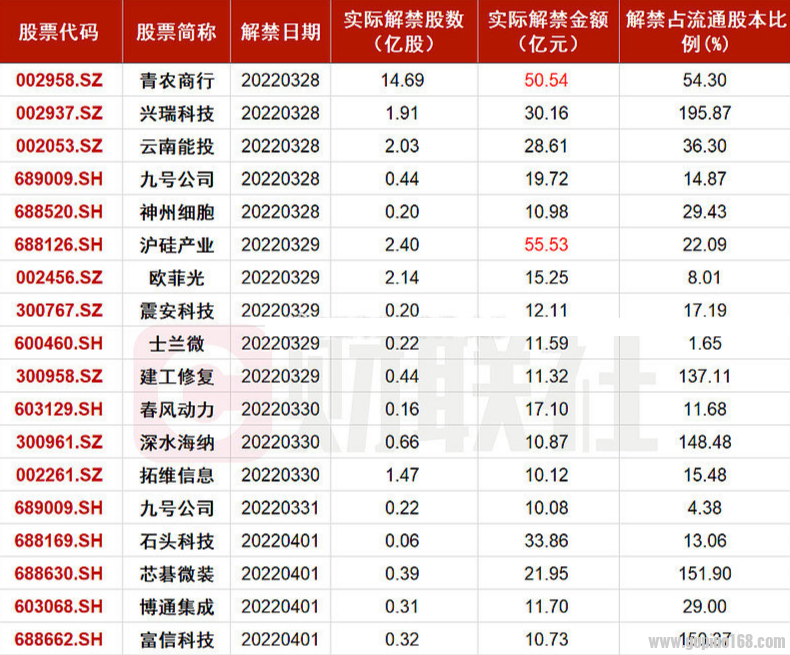Click stock name 石头科技
The image size is (790, 655).
177,541
